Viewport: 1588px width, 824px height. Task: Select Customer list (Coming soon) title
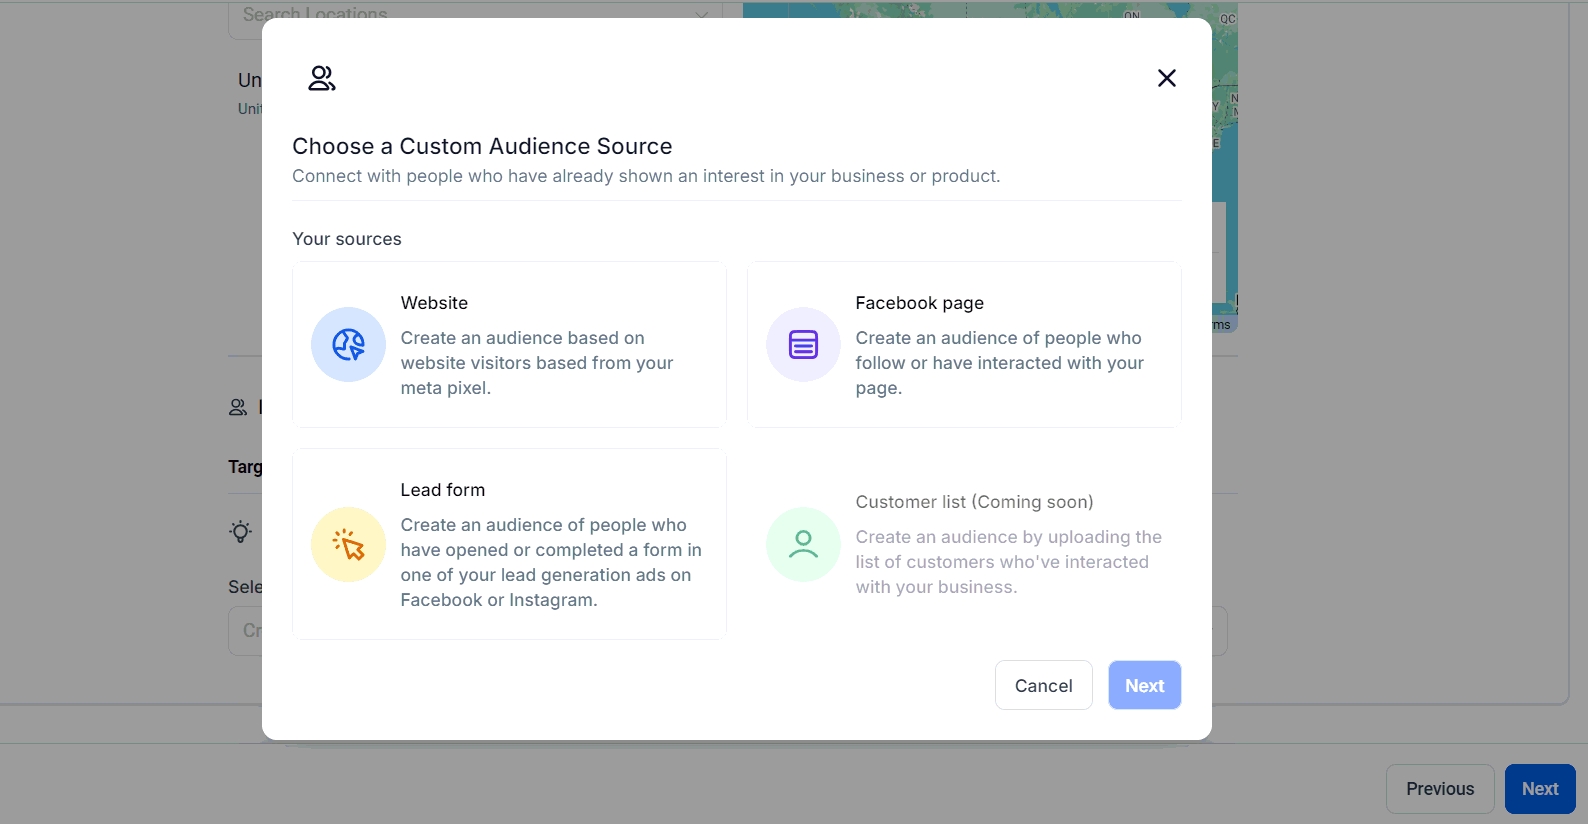tap(974, 502)
